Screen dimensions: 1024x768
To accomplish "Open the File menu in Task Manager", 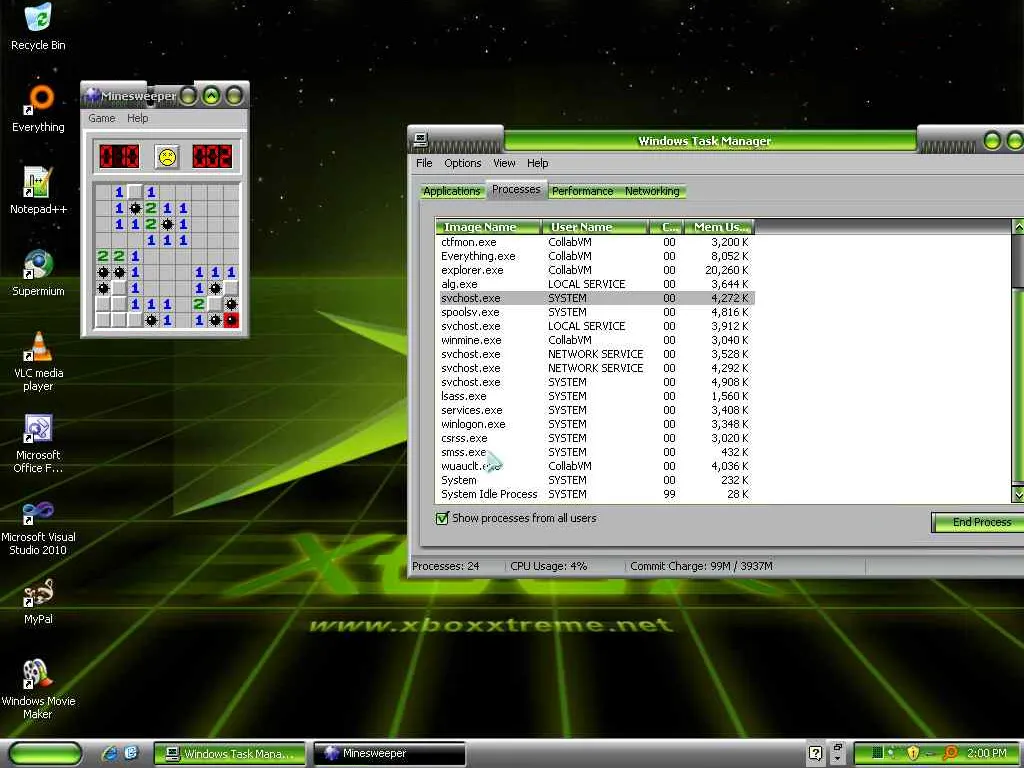I will (x=424, y=163).
